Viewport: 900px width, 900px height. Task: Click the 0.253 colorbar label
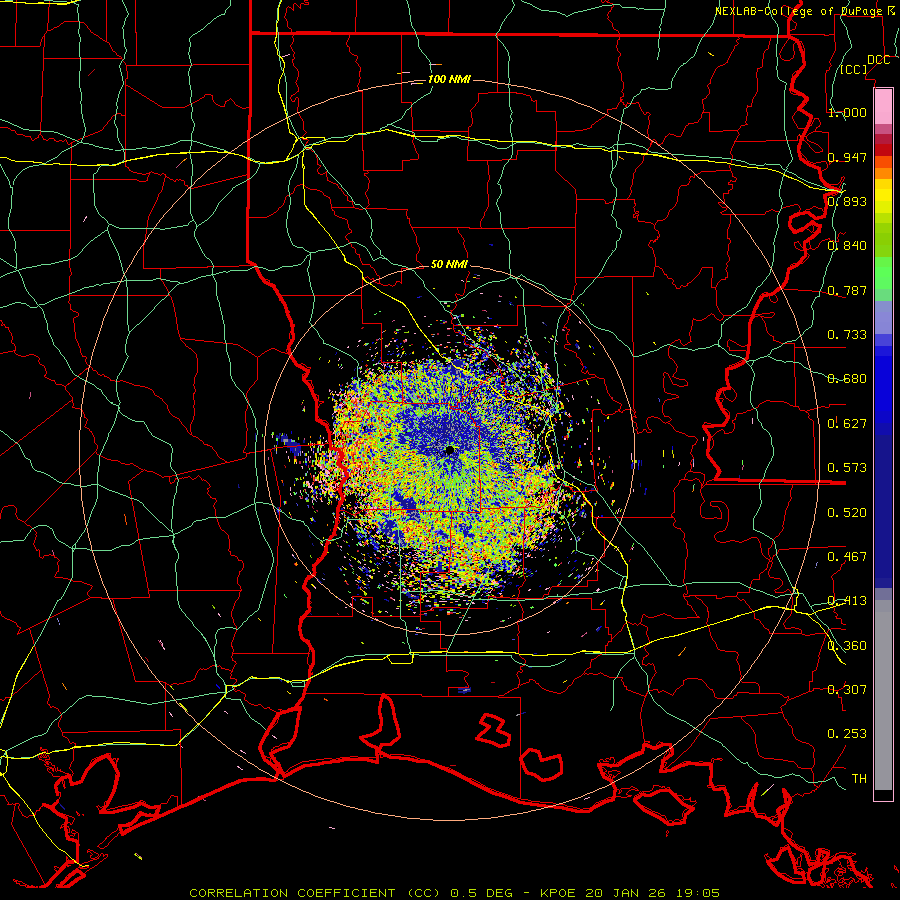click(847, 734)
